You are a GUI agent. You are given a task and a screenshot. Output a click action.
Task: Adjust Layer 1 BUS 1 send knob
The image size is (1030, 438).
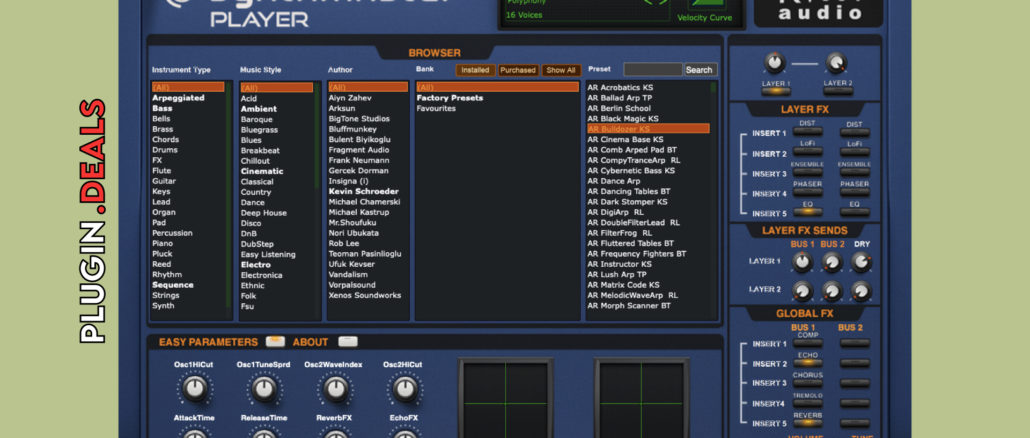[x=802, y=262]
